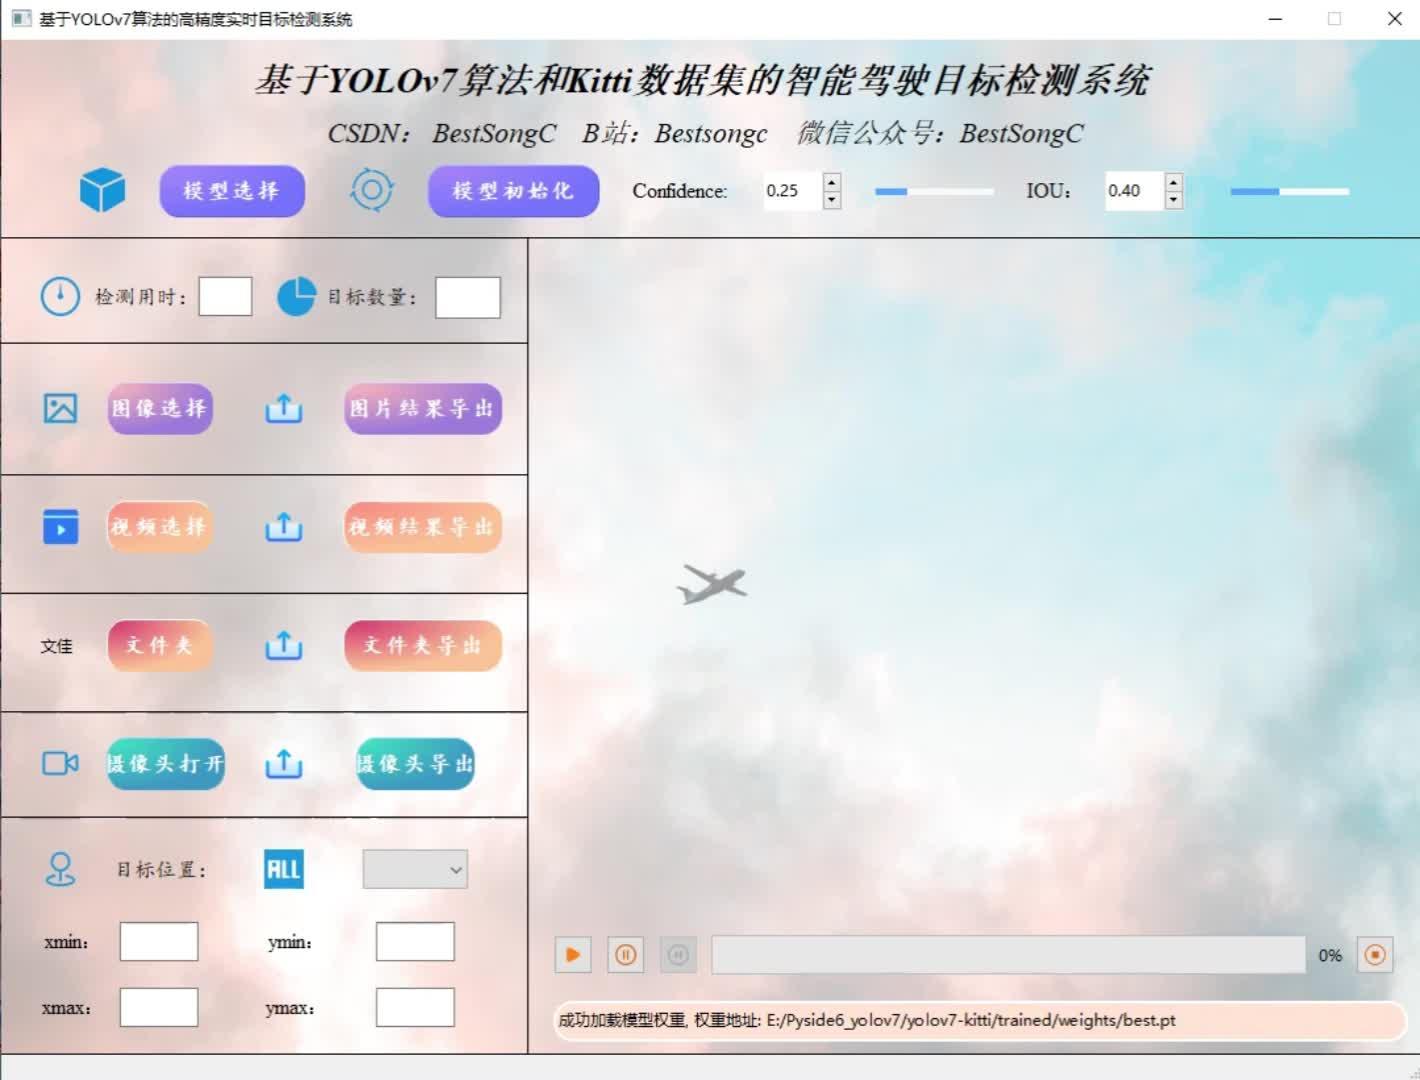
Task: Decrease IOU using the down stepper
Action: click(1172, 199)
